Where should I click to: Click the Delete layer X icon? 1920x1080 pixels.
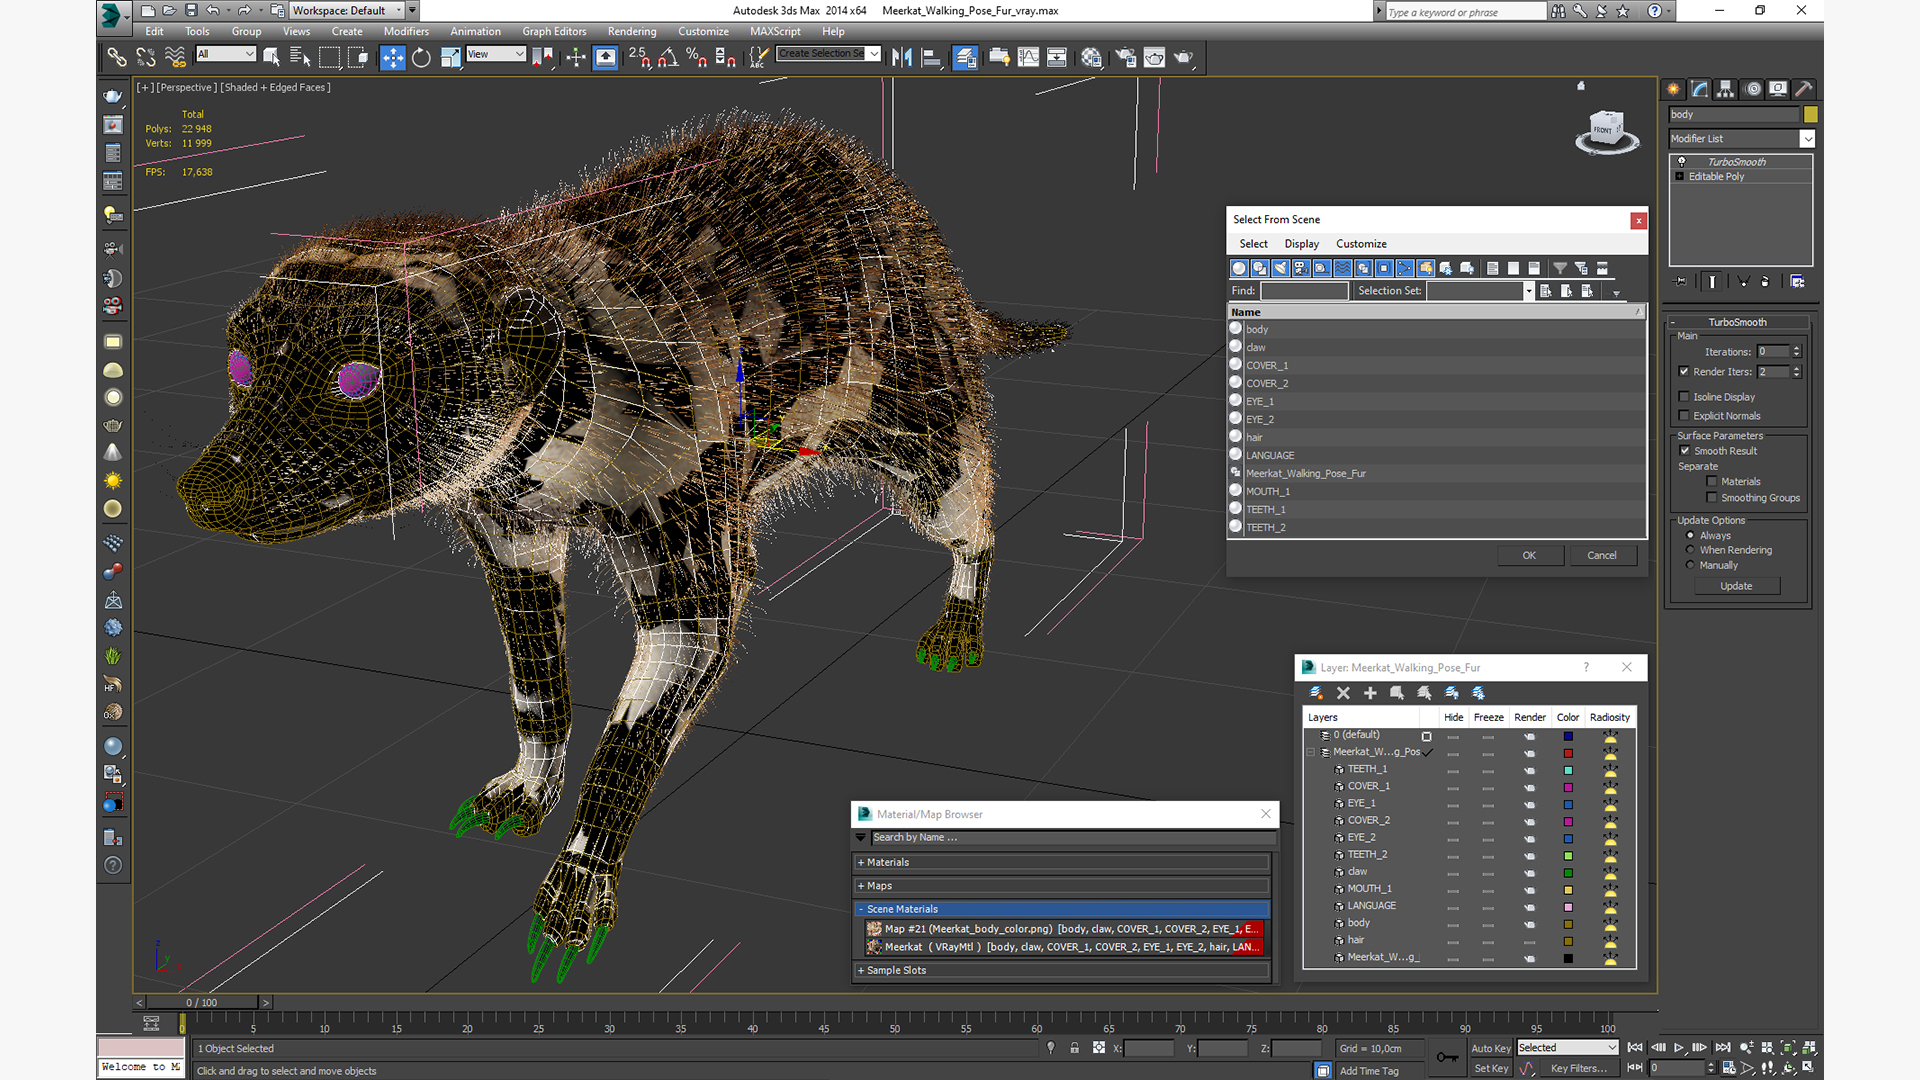point(1343,693)
